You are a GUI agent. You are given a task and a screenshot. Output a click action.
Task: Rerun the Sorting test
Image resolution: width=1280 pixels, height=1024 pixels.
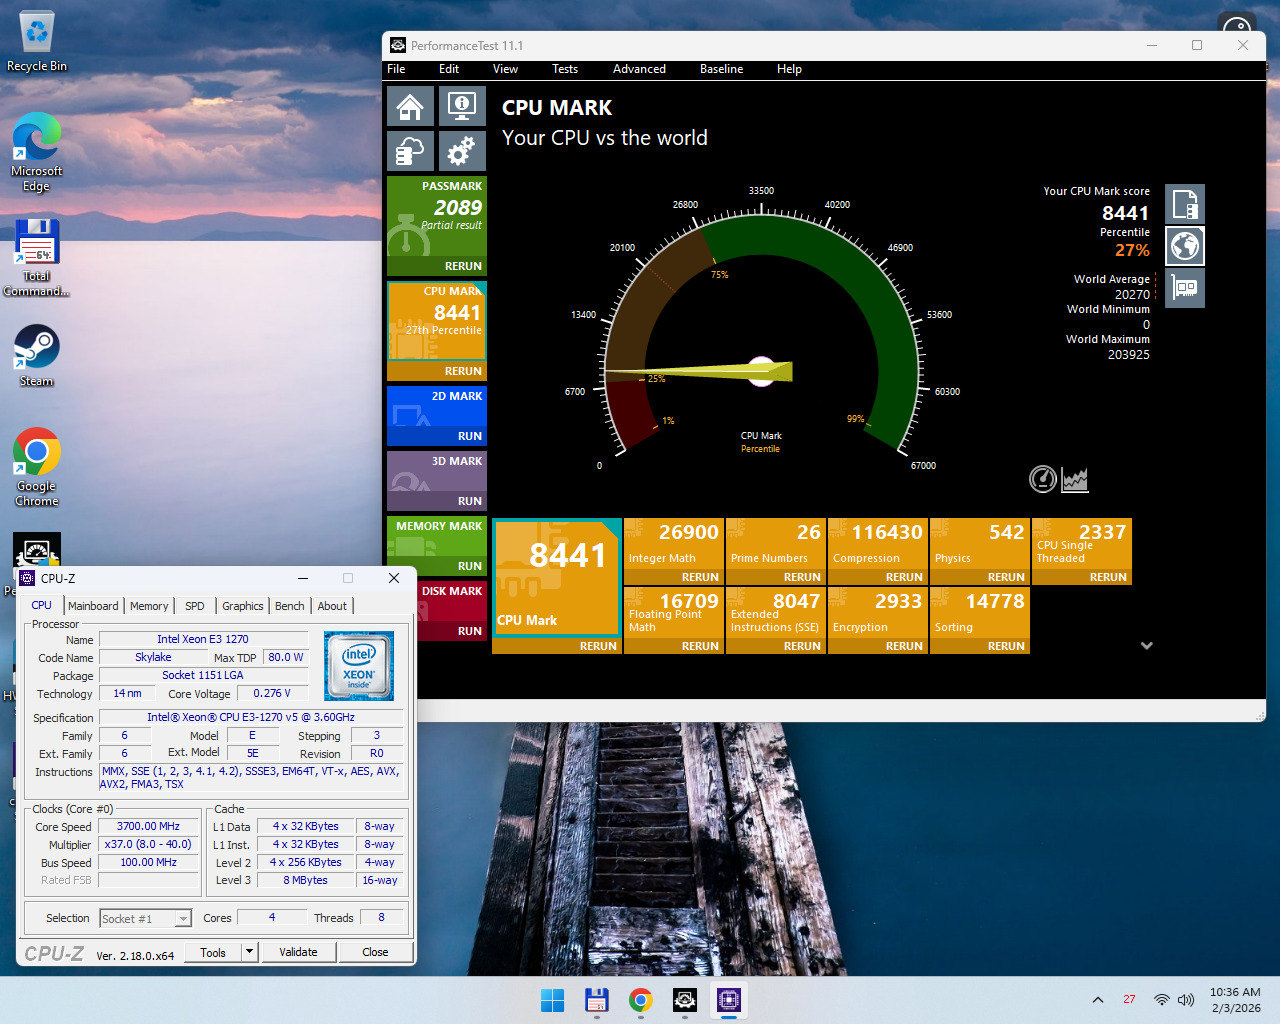tap(1006, 646)
